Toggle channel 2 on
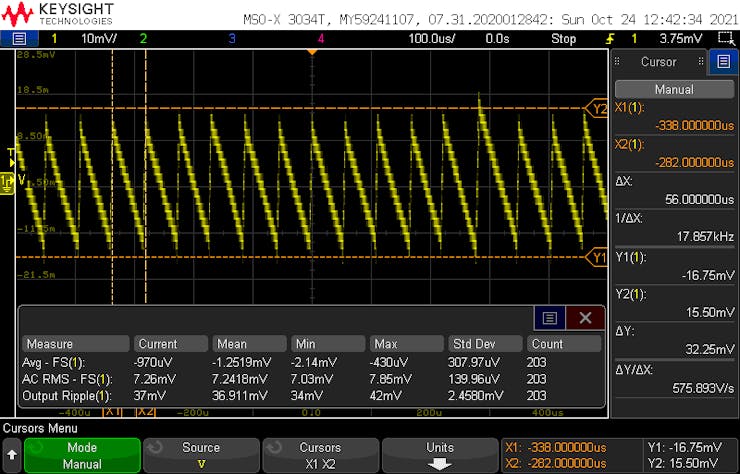The width and height of the screenshot is (740, 474). 143,38
